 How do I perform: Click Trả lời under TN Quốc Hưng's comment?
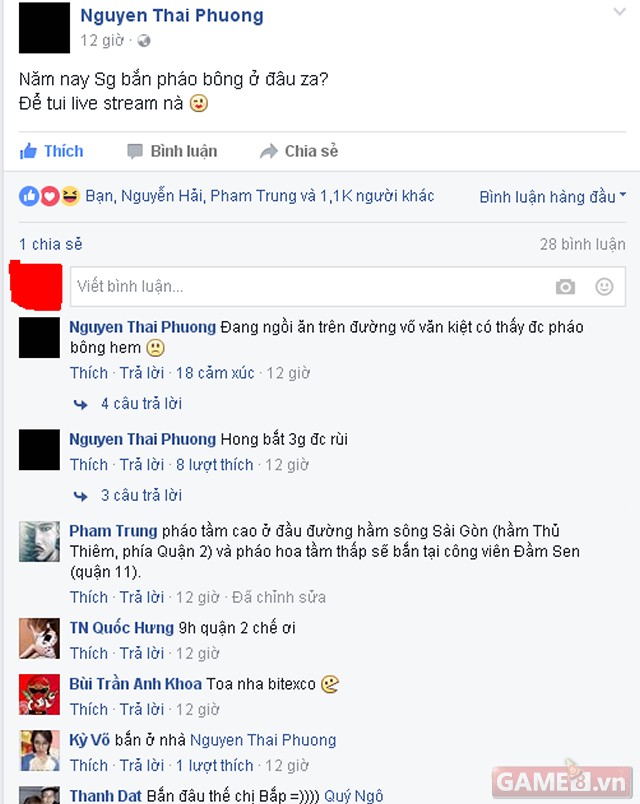click(x=142, y=653)
